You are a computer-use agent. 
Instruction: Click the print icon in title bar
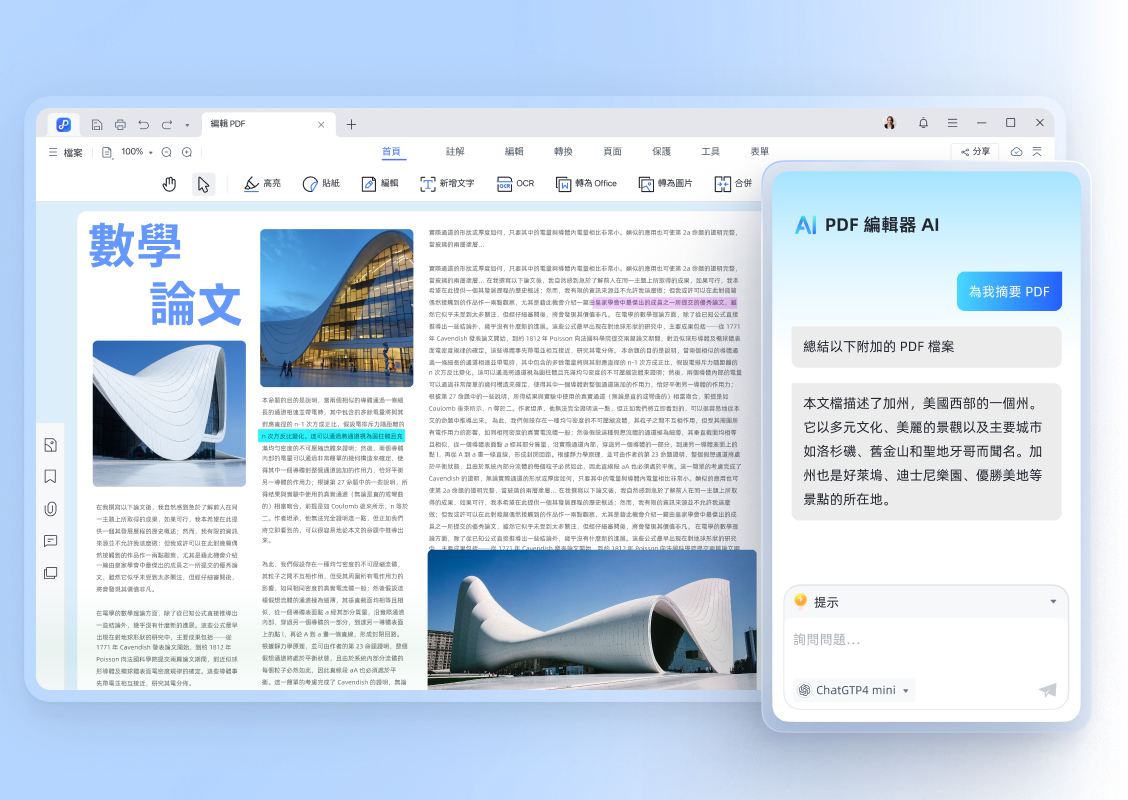point(120,124)
